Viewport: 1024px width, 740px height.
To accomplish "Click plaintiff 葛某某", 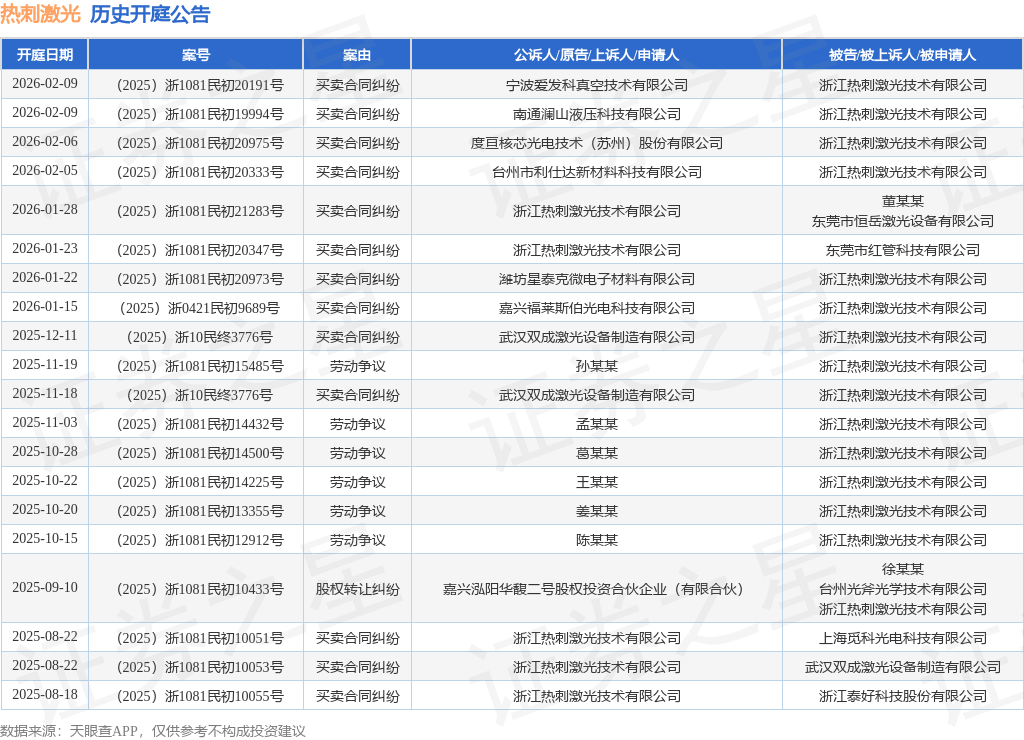I will [597, 453].
